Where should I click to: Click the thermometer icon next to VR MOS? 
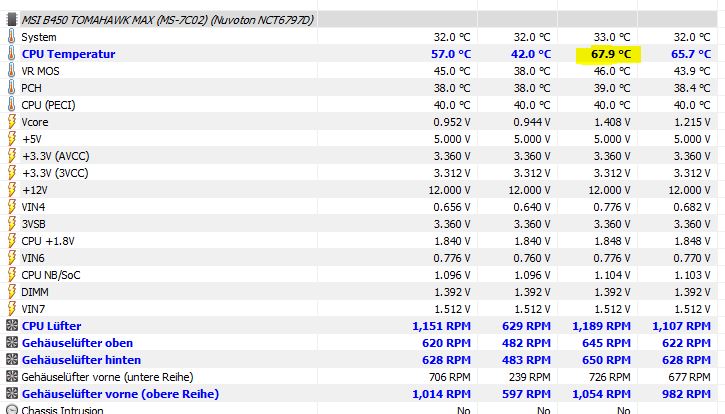click(12, 71)
